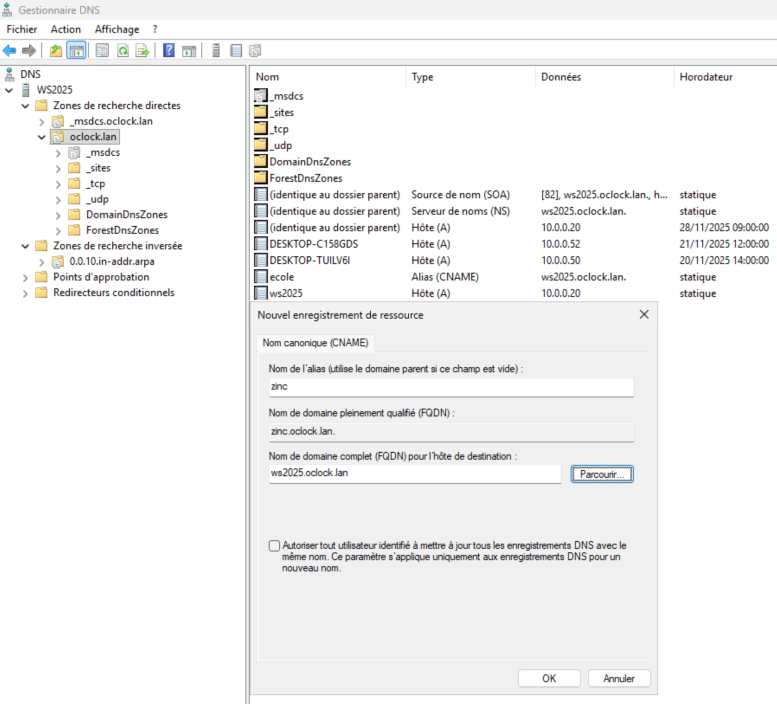This screenshot has height=704, width=777.
Task: Click the Export list toolbar icon
Action: coord(142,50)
